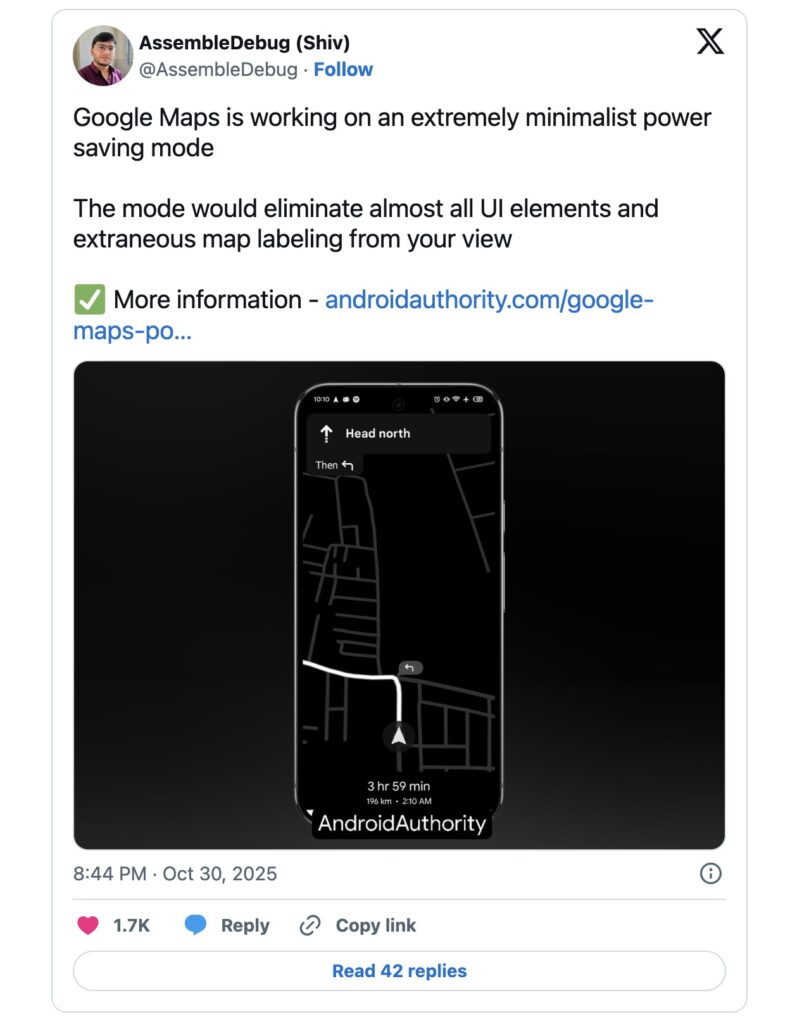Like the tweet with the heart icon
Image resolution: width=790 pixels, height=1024 pixels.
tap(88, 925)
